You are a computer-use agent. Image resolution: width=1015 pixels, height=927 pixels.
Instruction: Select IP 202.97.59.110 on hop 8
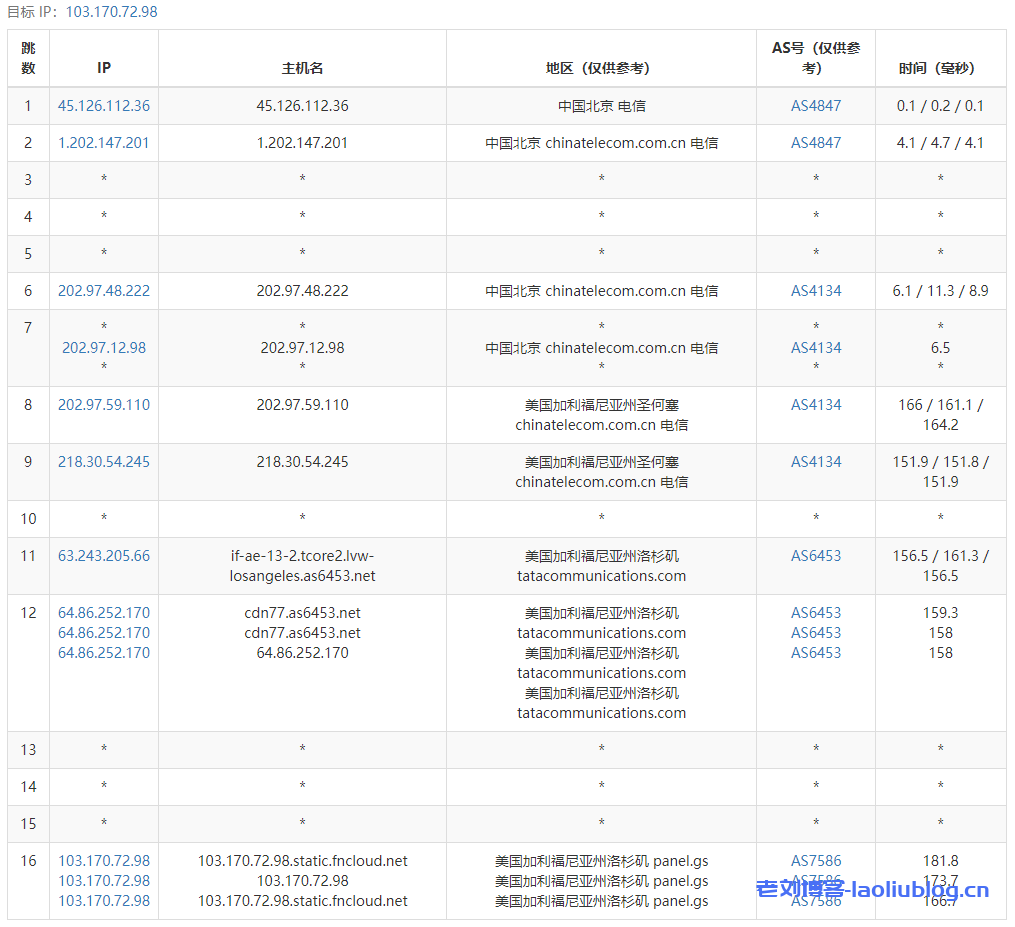click(x=104, y=405)
